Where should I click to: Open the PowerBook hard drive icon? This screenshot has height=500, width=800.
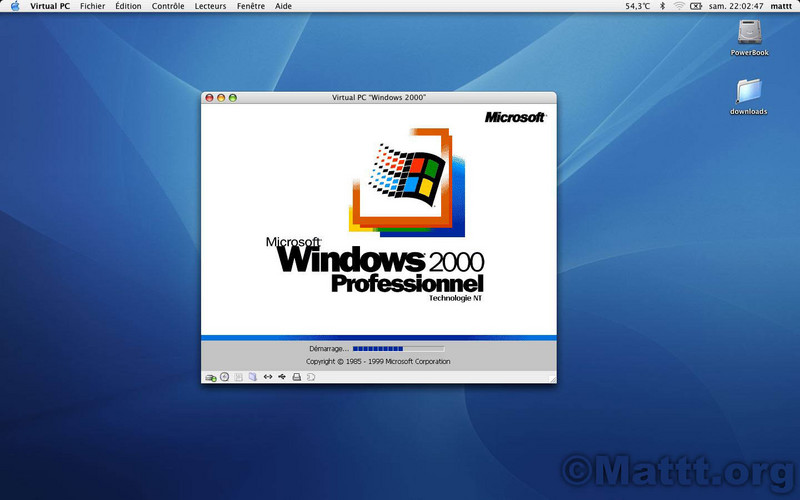[x=749, y=32]
